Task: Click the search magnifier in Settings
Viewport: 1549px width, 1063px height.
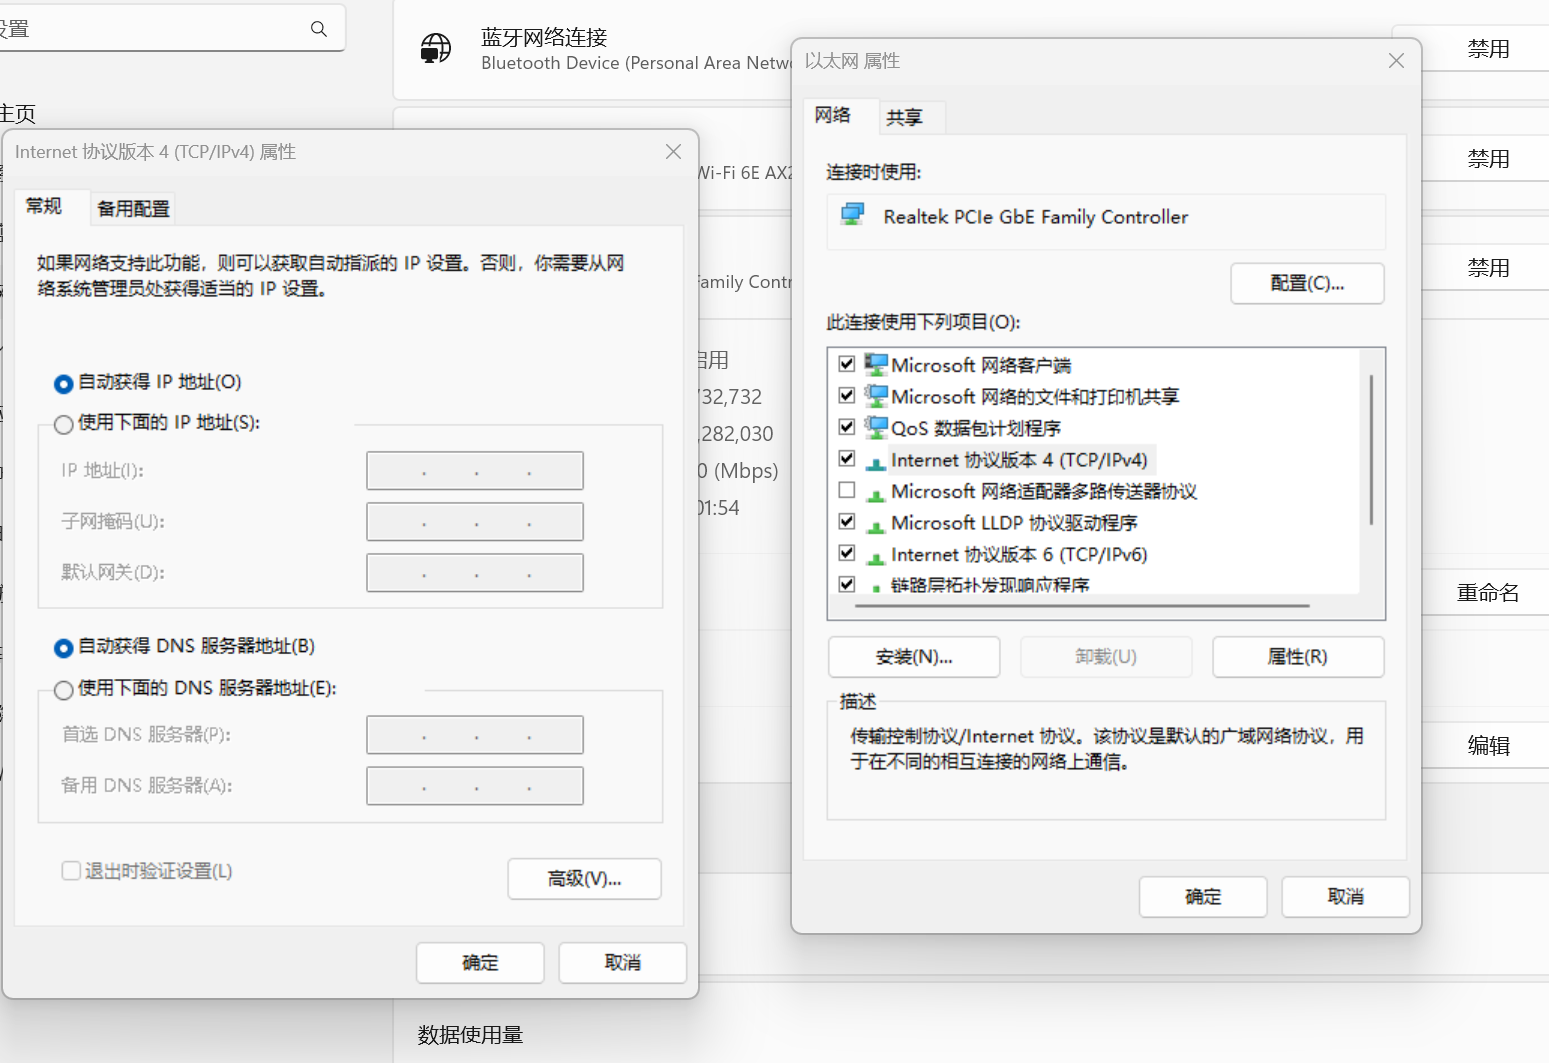Action: click(318, 29)
